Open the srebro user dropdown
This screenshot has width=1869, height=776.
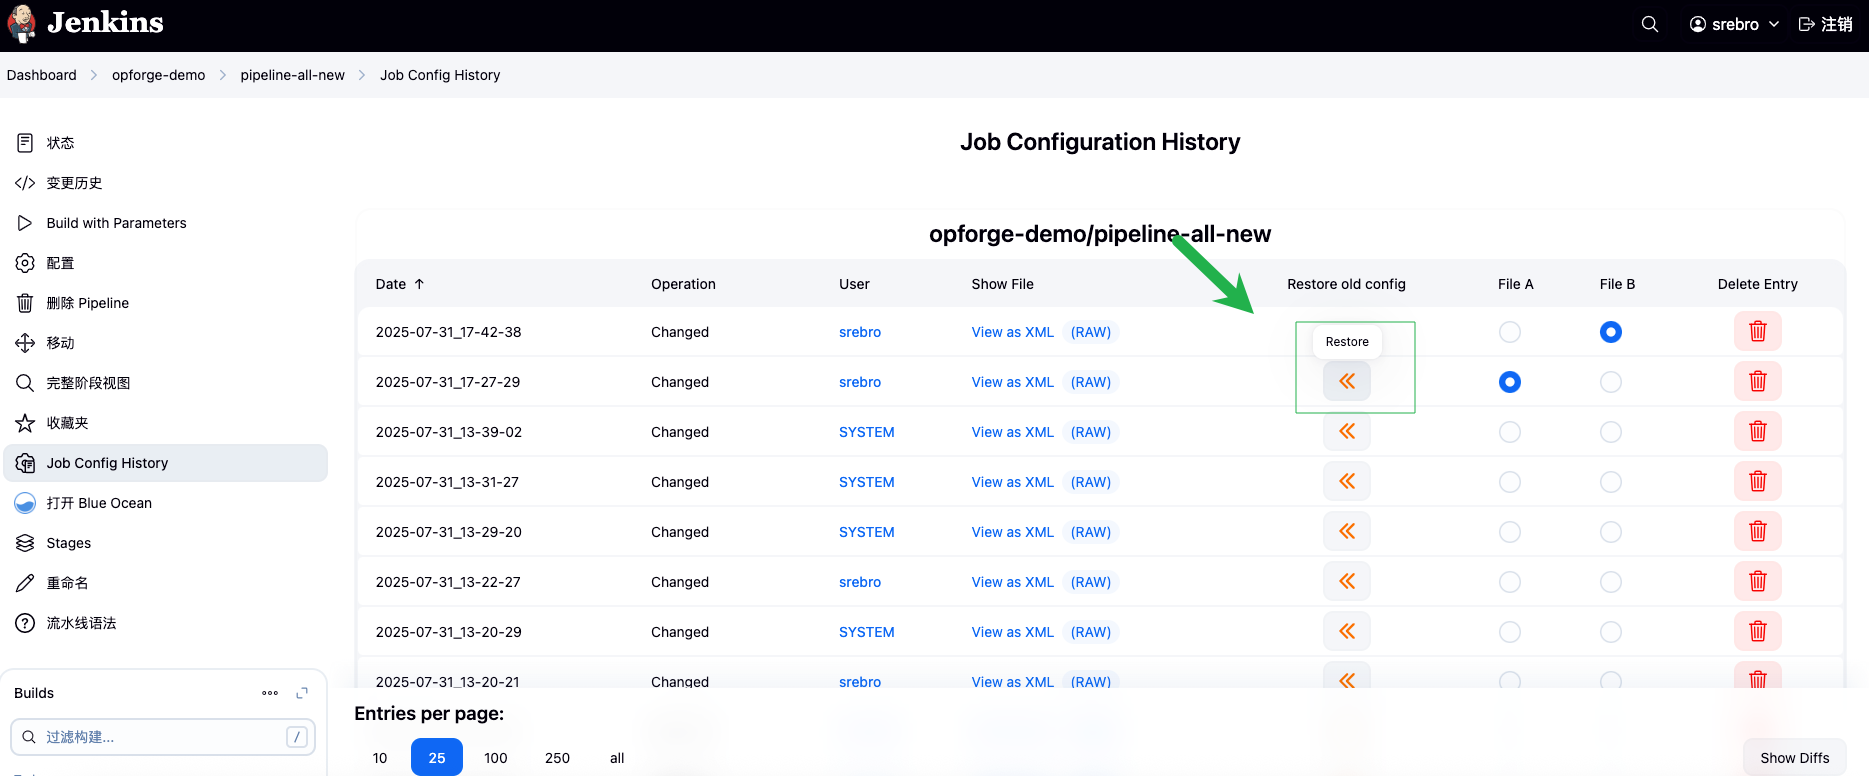pos(1734,24)
